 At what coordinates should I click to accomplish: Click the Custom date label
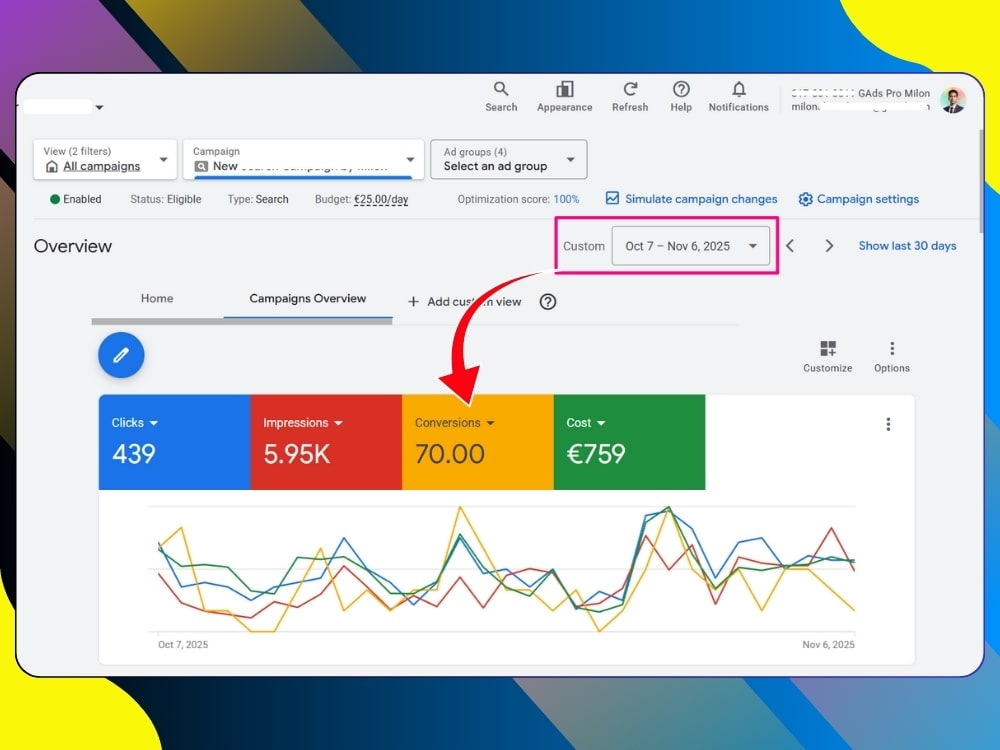pos(584,246)
